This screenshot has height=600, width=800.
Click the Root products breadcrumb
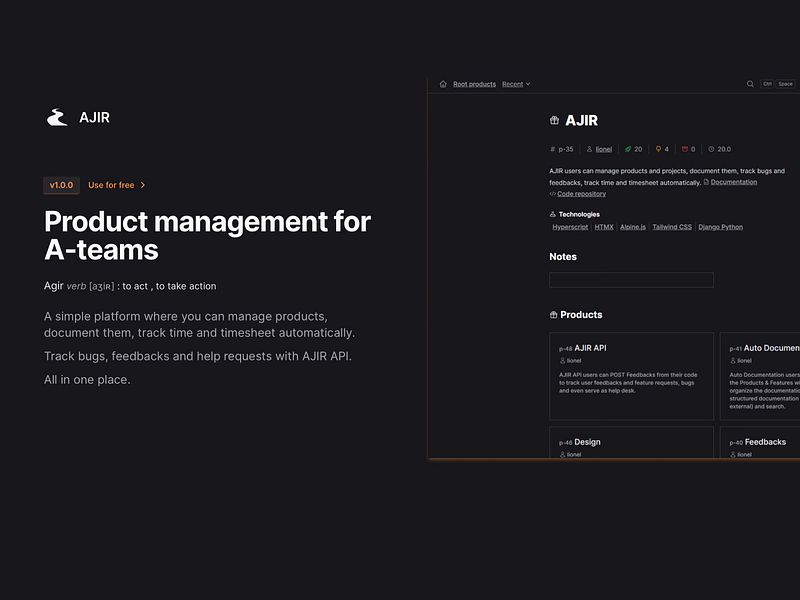click(475, 83)
